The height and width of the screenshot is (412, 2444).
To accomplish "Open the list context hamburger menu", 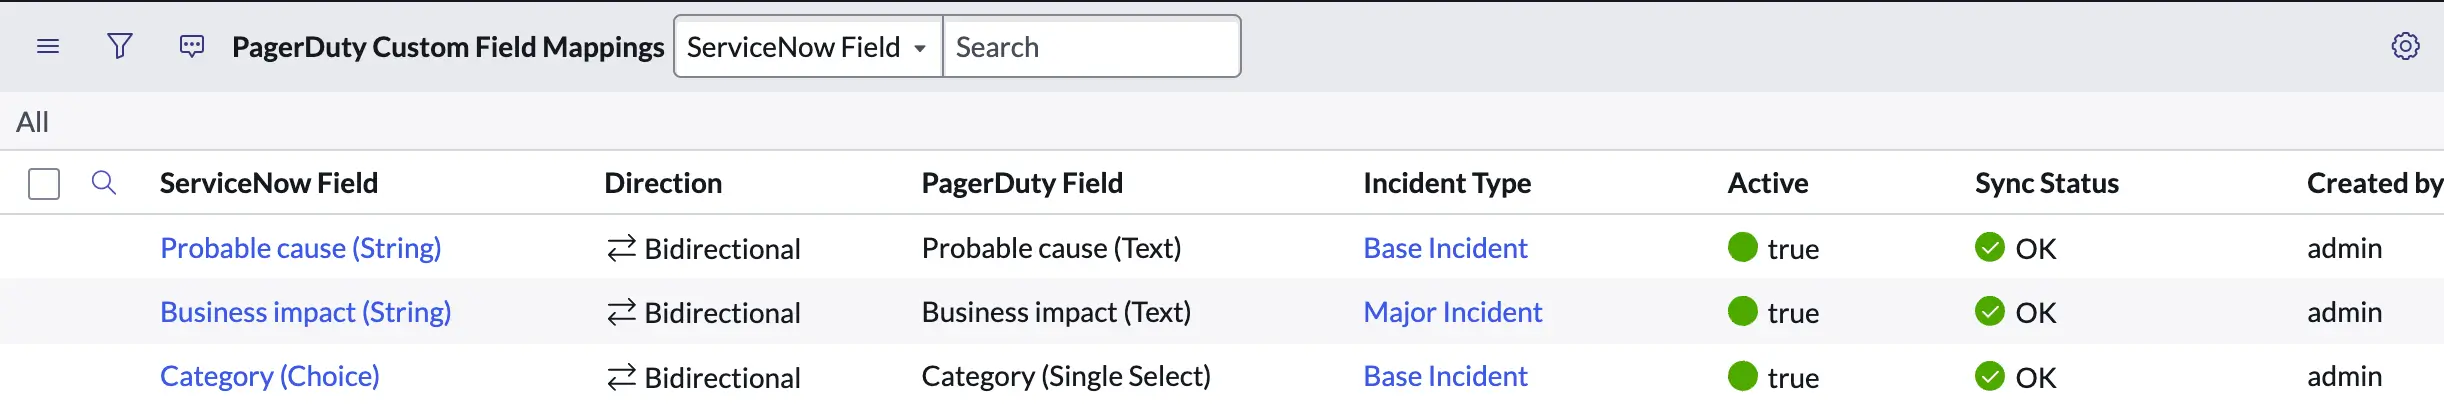I will point(48,47).
